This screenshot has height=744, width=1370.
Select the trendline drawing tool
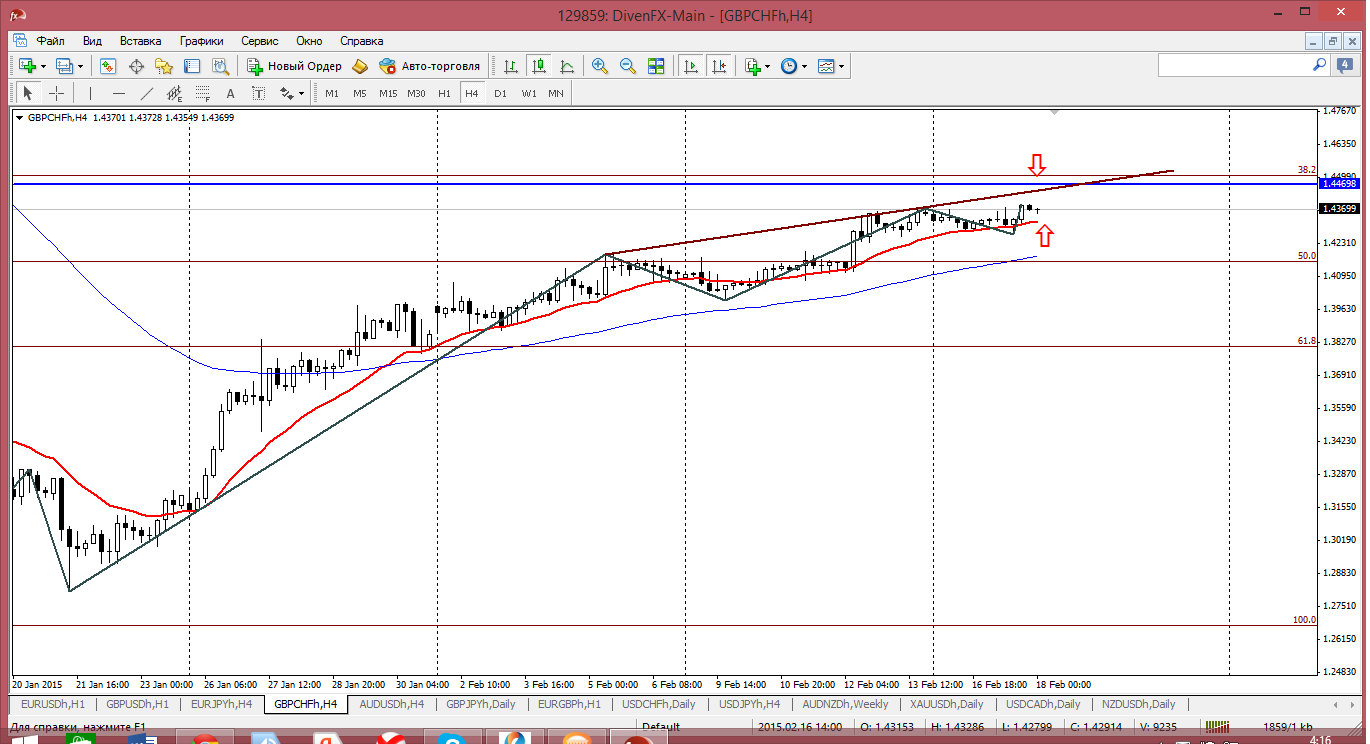[147, 93]
